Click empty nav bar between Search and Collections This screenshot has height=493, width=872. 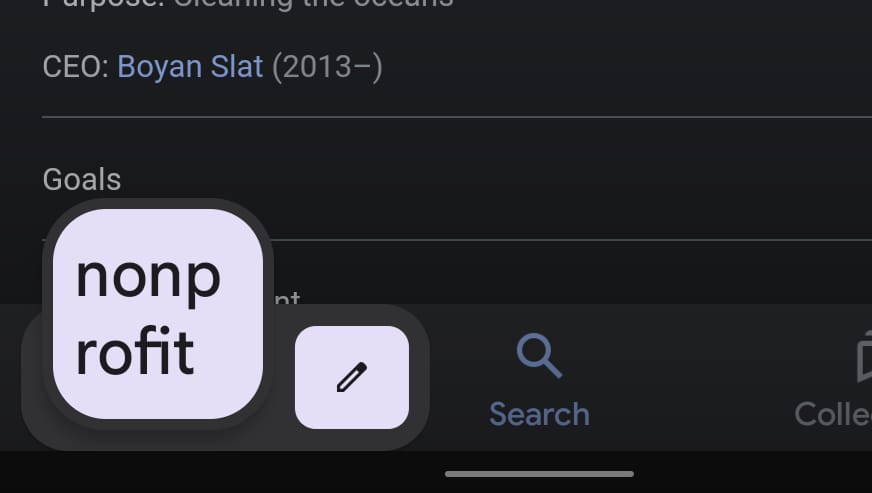(690, 378)
